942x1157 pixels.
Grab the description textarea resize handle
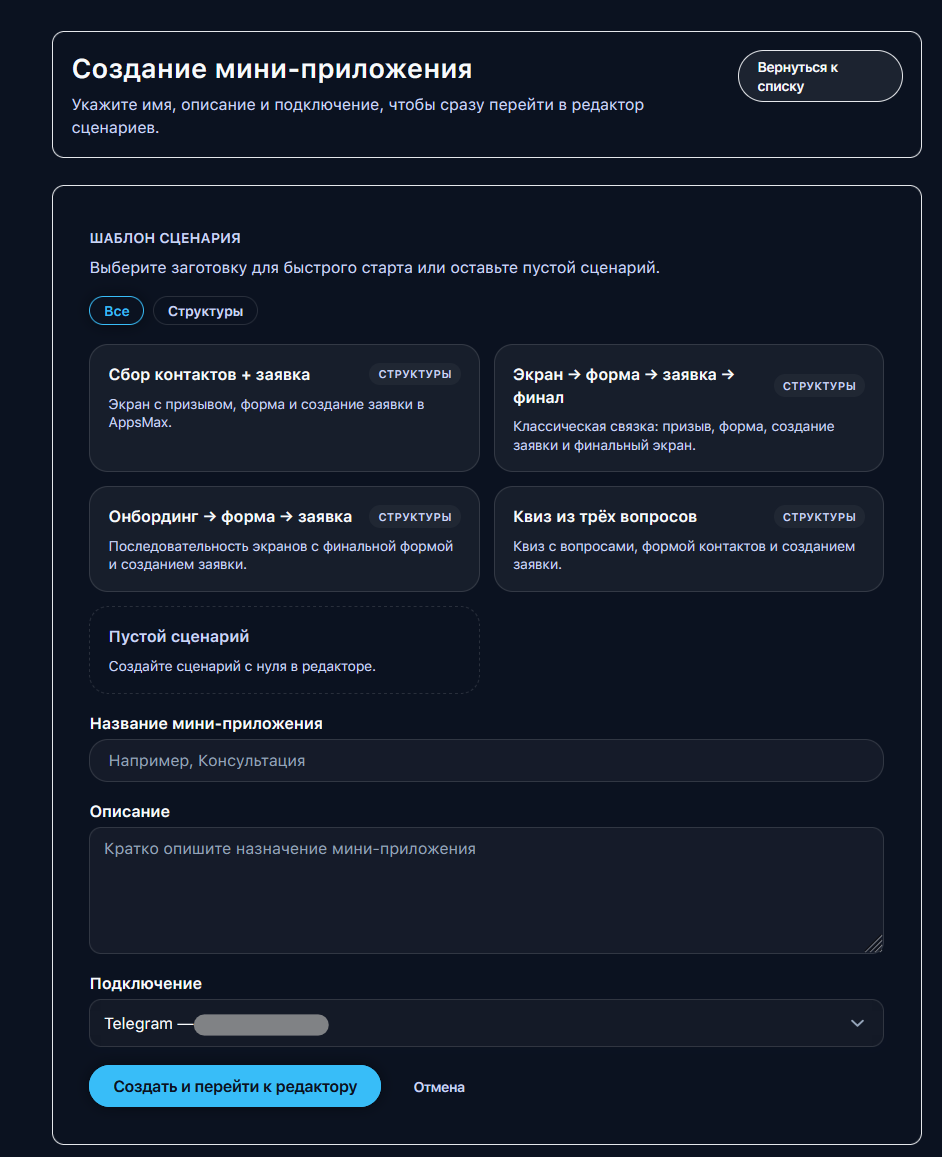point(874,943)
